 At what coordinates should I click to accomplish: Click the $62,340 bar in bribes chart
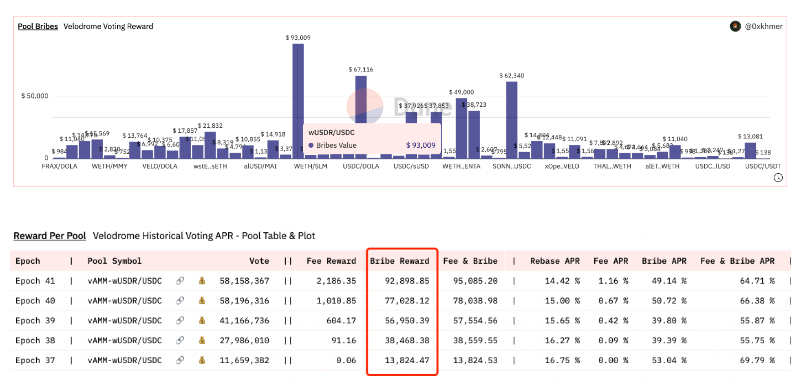pyautogui.click(x=512, y=120)
